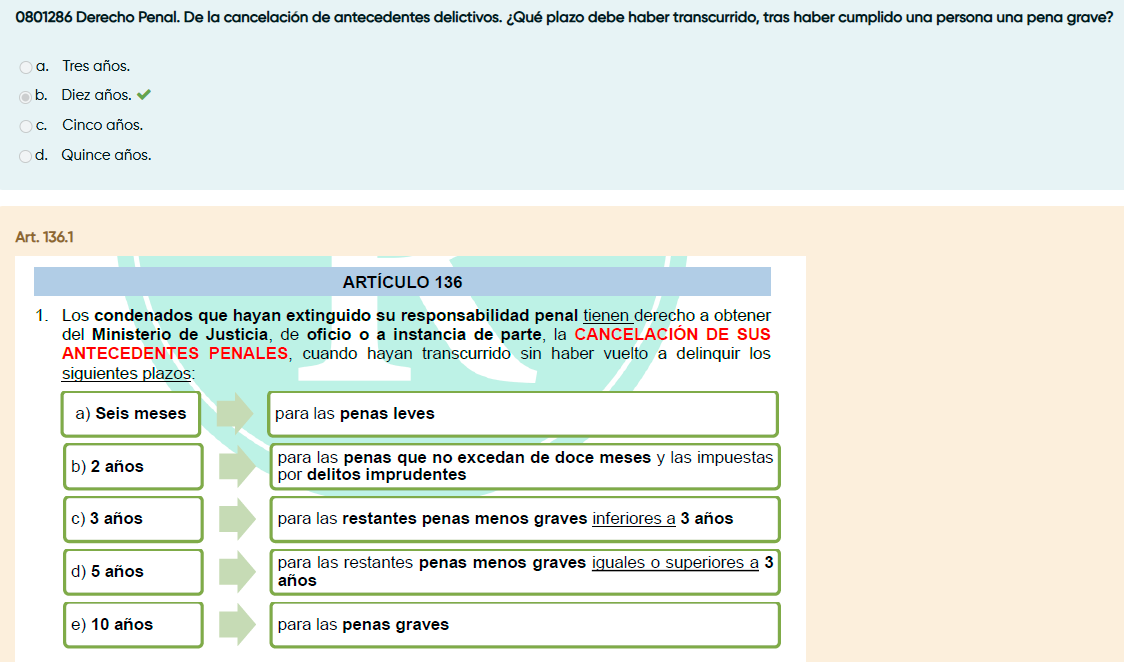Click the 'para las penas leves' box

(x=523, y=414)
